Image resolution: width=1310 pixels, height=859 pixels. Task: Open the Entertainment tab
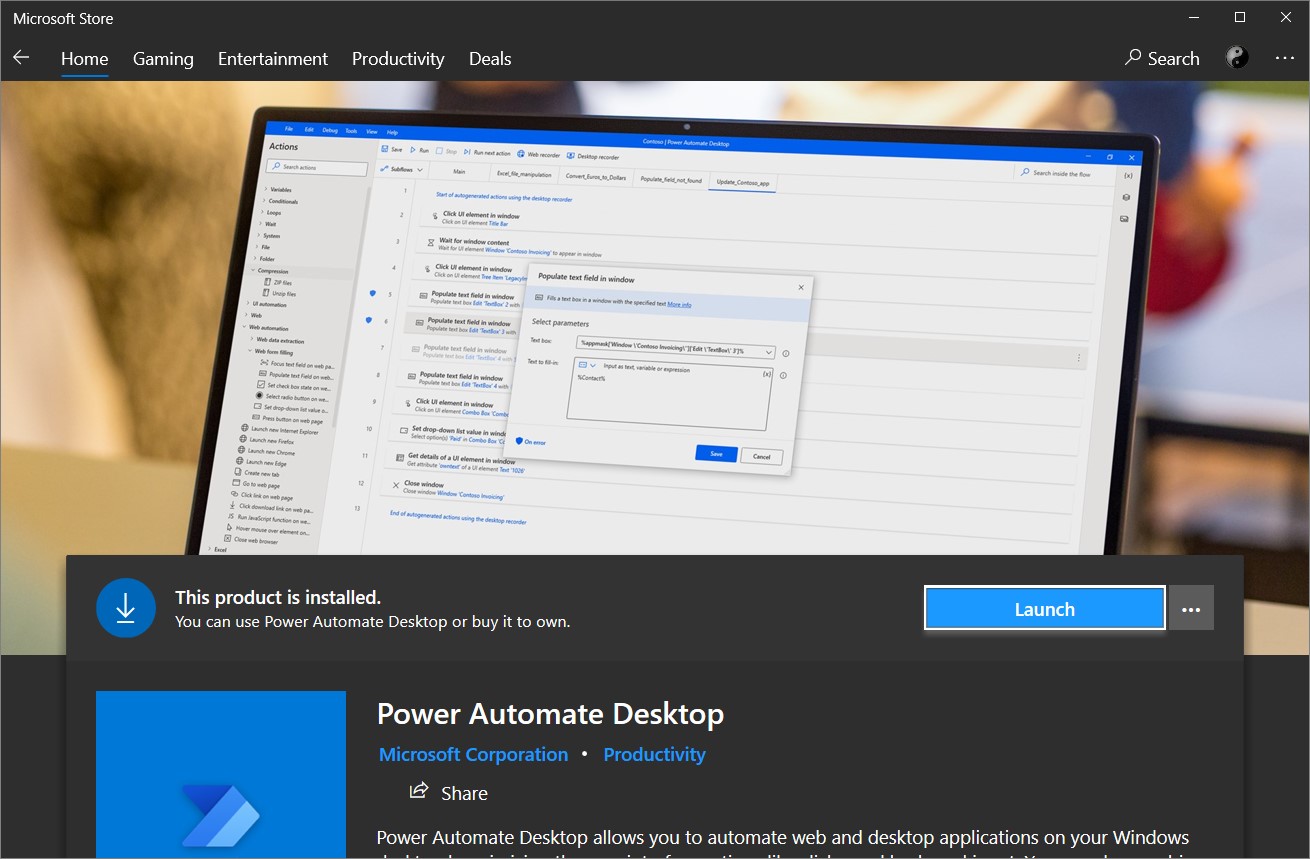coord(273,59)
